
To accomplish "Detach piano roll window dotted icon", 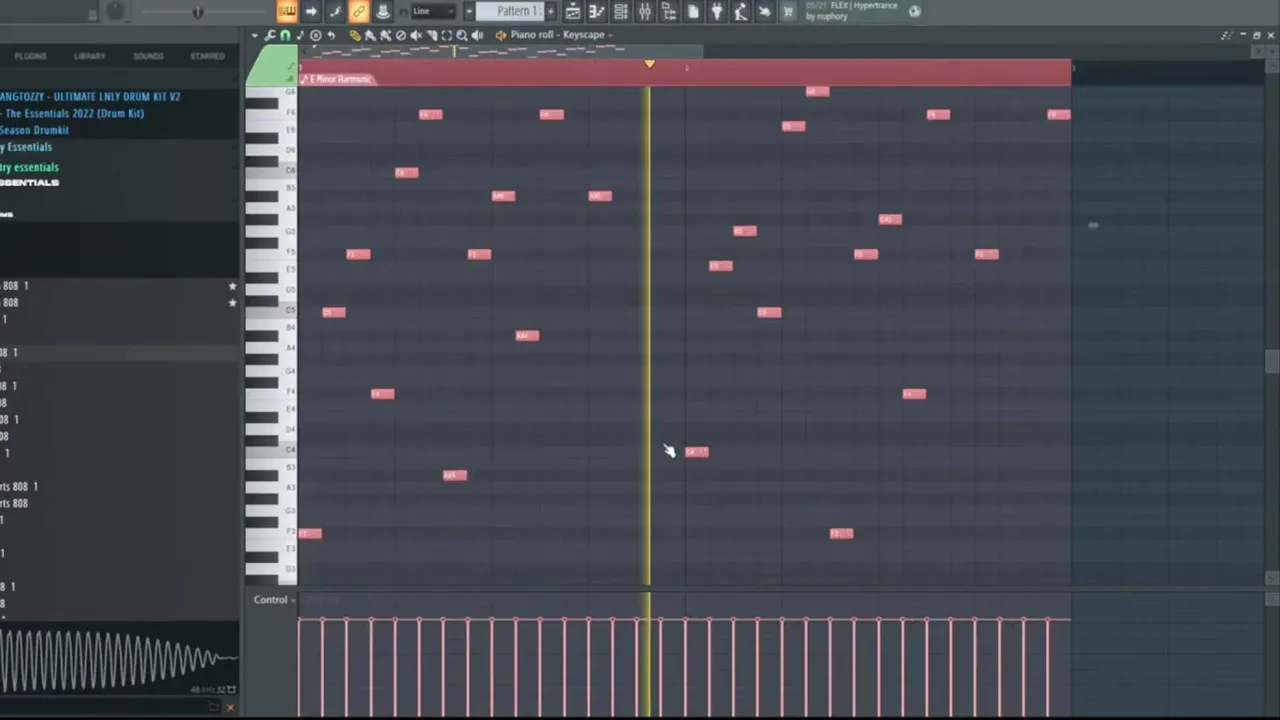I will click(1227, 35).
